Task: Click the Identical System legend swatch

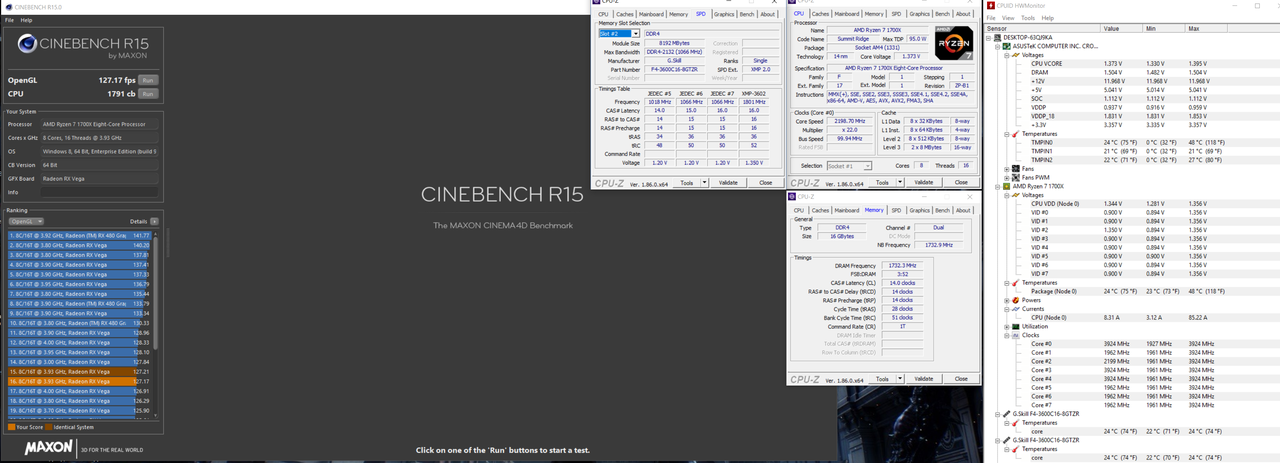Action: click(x=49, y=427)
